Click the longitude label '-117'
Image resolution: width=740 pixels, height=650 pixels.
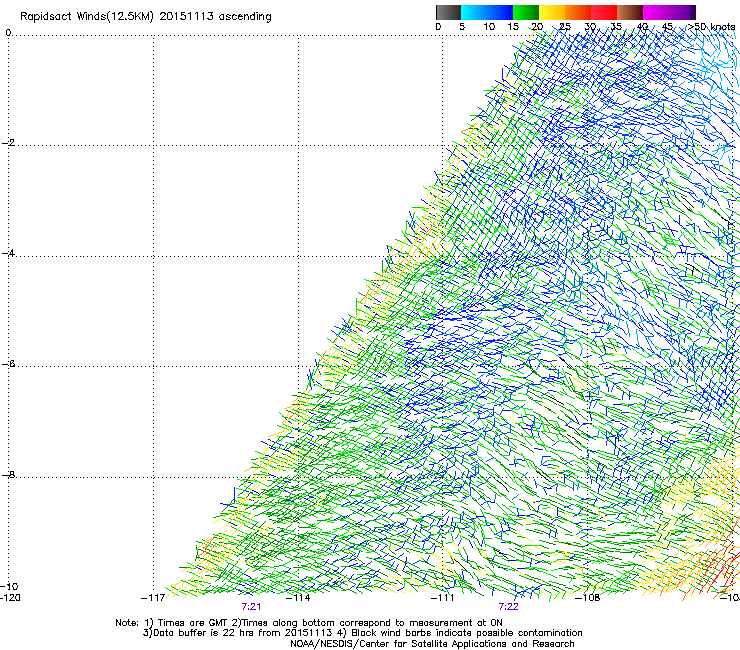[152, 598]
